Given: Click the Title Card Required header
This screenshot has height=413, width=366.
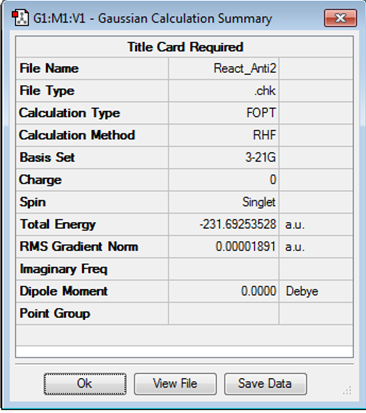Looking at the screenshot, I should tap(185, 47).
